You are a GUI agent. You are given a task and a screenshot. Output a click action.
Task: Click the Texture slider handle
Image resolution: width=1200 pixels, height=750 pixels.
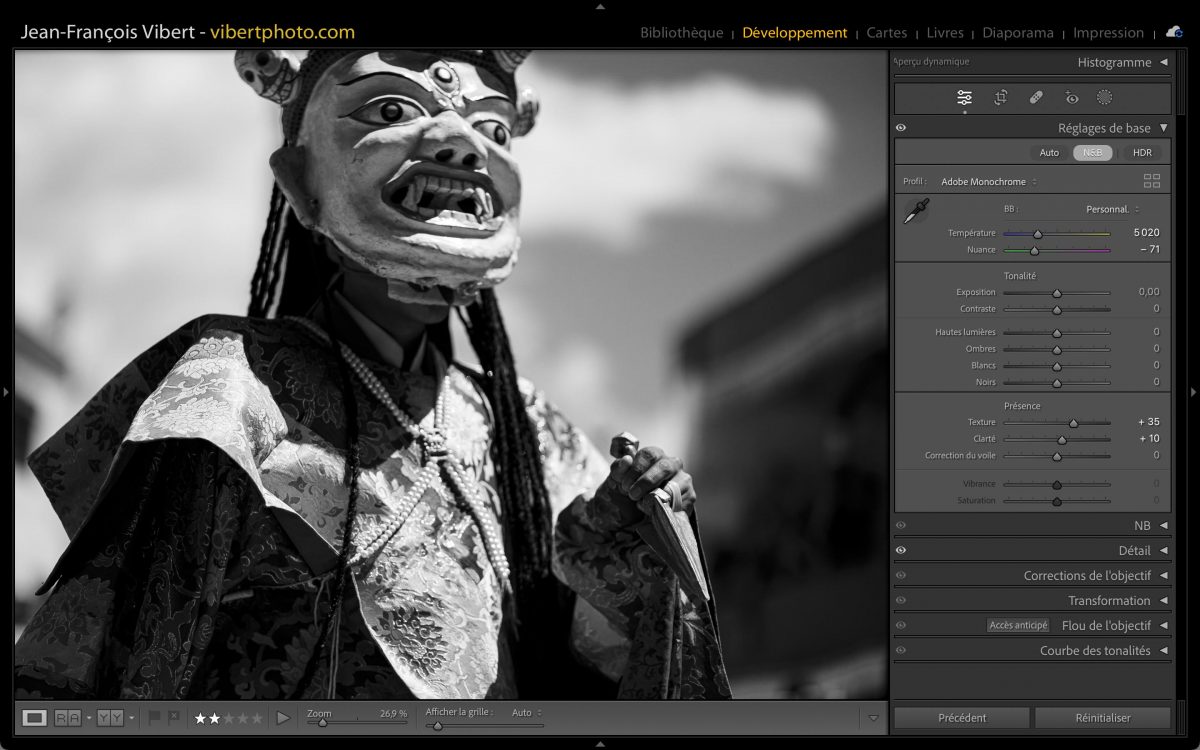click(x=1073, y=423)
